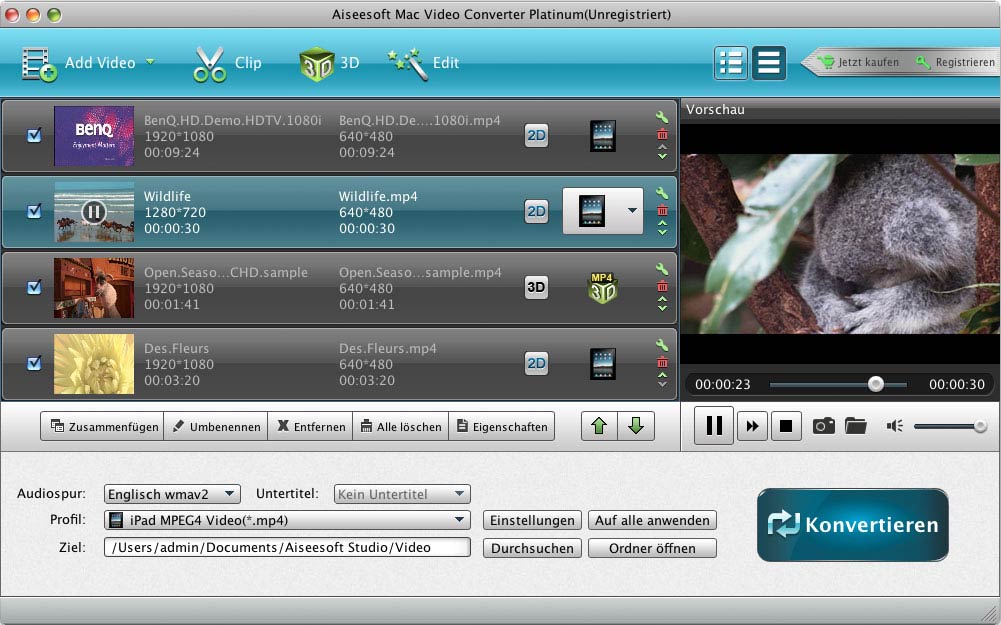Uncheck the Des.Fleurs video checkbox
Screen dimensions: 1001x625
[x=34, y=363]
